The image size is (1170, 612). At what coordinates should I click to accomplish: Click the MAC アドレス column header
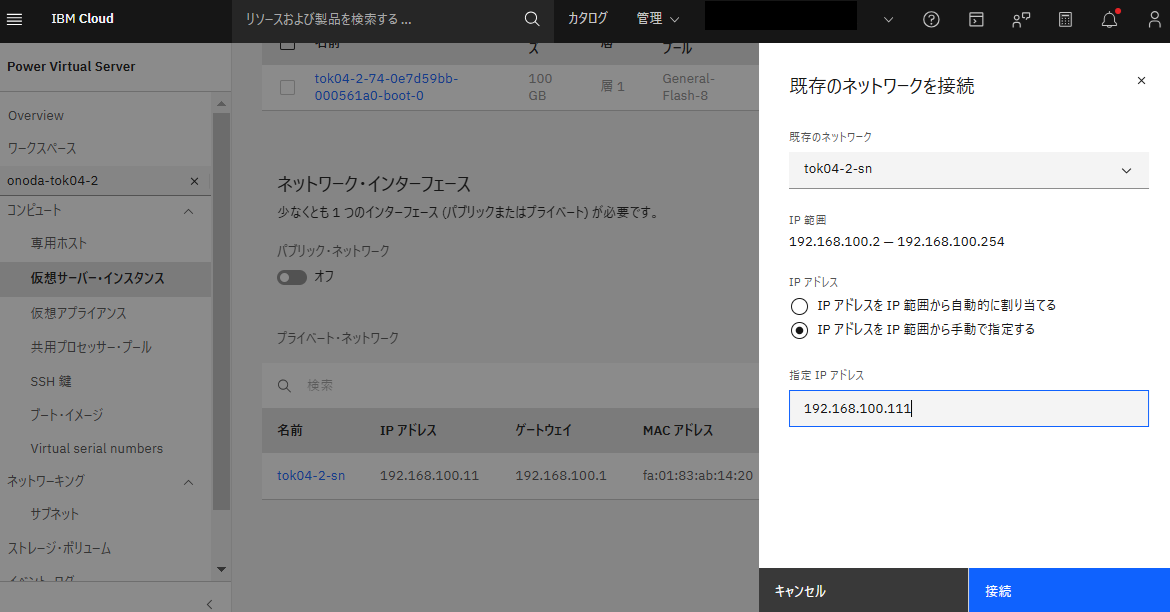coord(678,431)
